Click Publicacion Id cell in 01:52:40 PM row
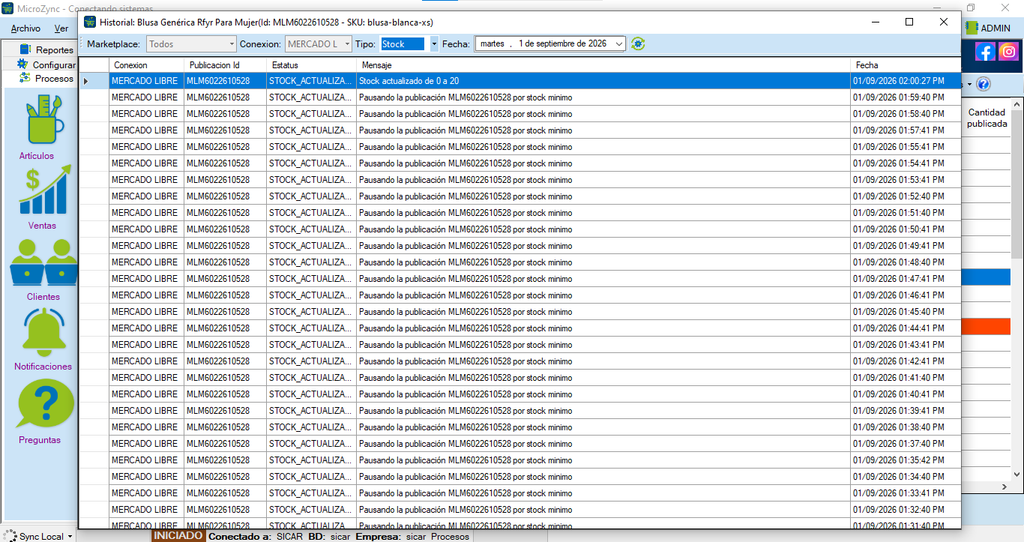The image size is (1024, 542). (x=225, y=196)
